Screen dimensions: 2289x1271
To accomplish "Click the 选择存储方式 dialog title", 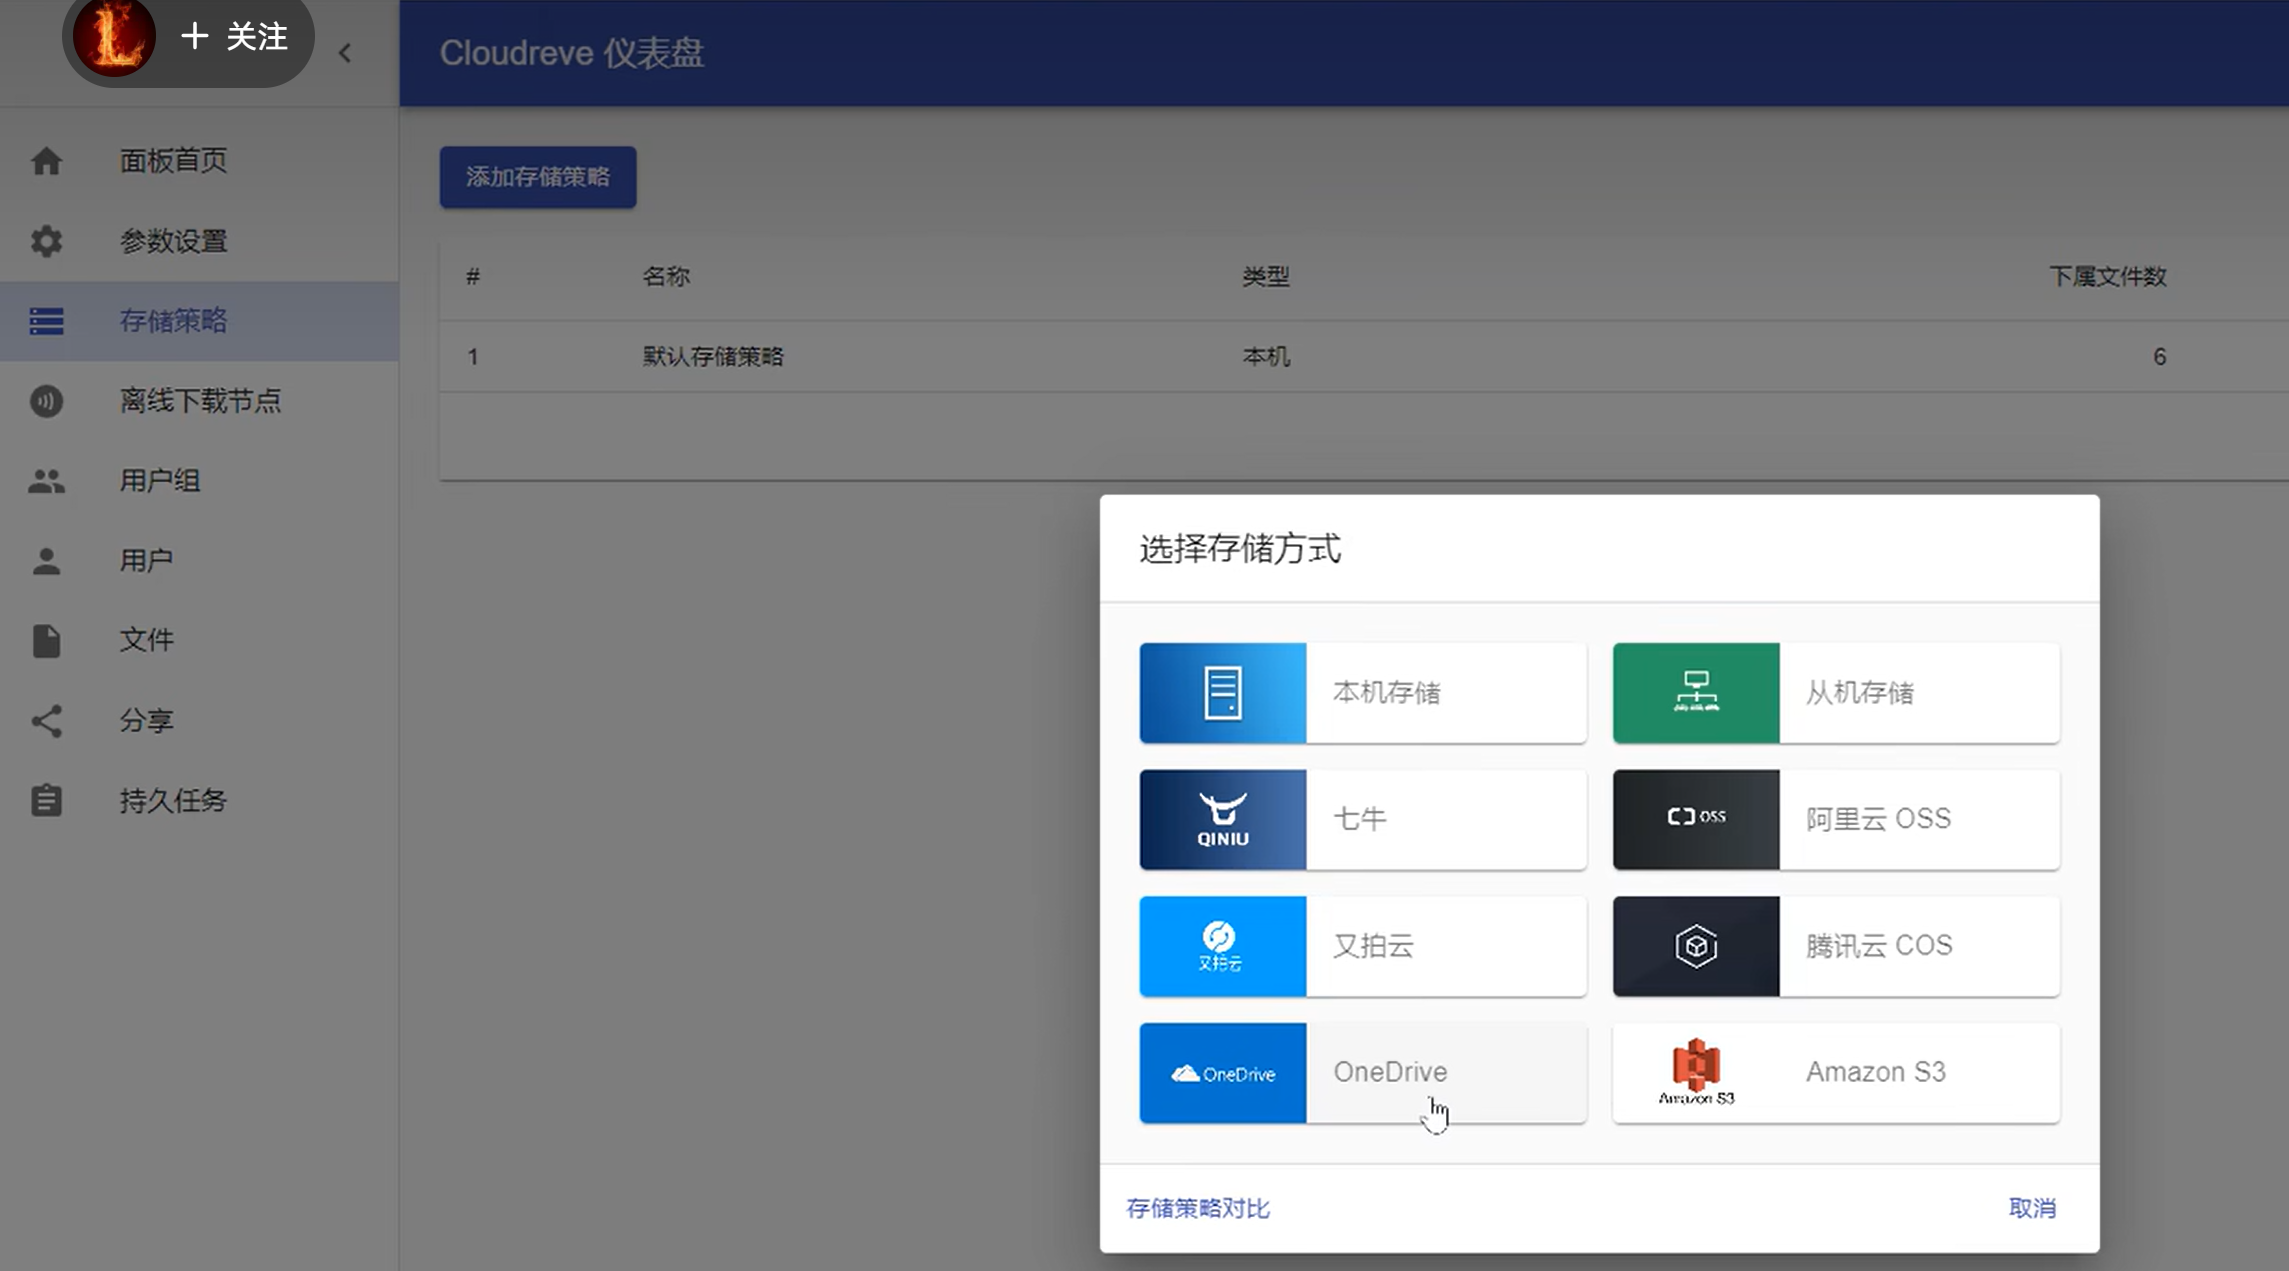I will coord(1240,549).
